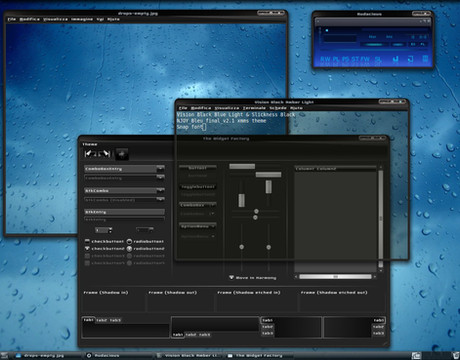Click the enabled spin button showing 1
The width and height of the screenshot is (460, 360).
pyautogui.click(x=104, y=230)
